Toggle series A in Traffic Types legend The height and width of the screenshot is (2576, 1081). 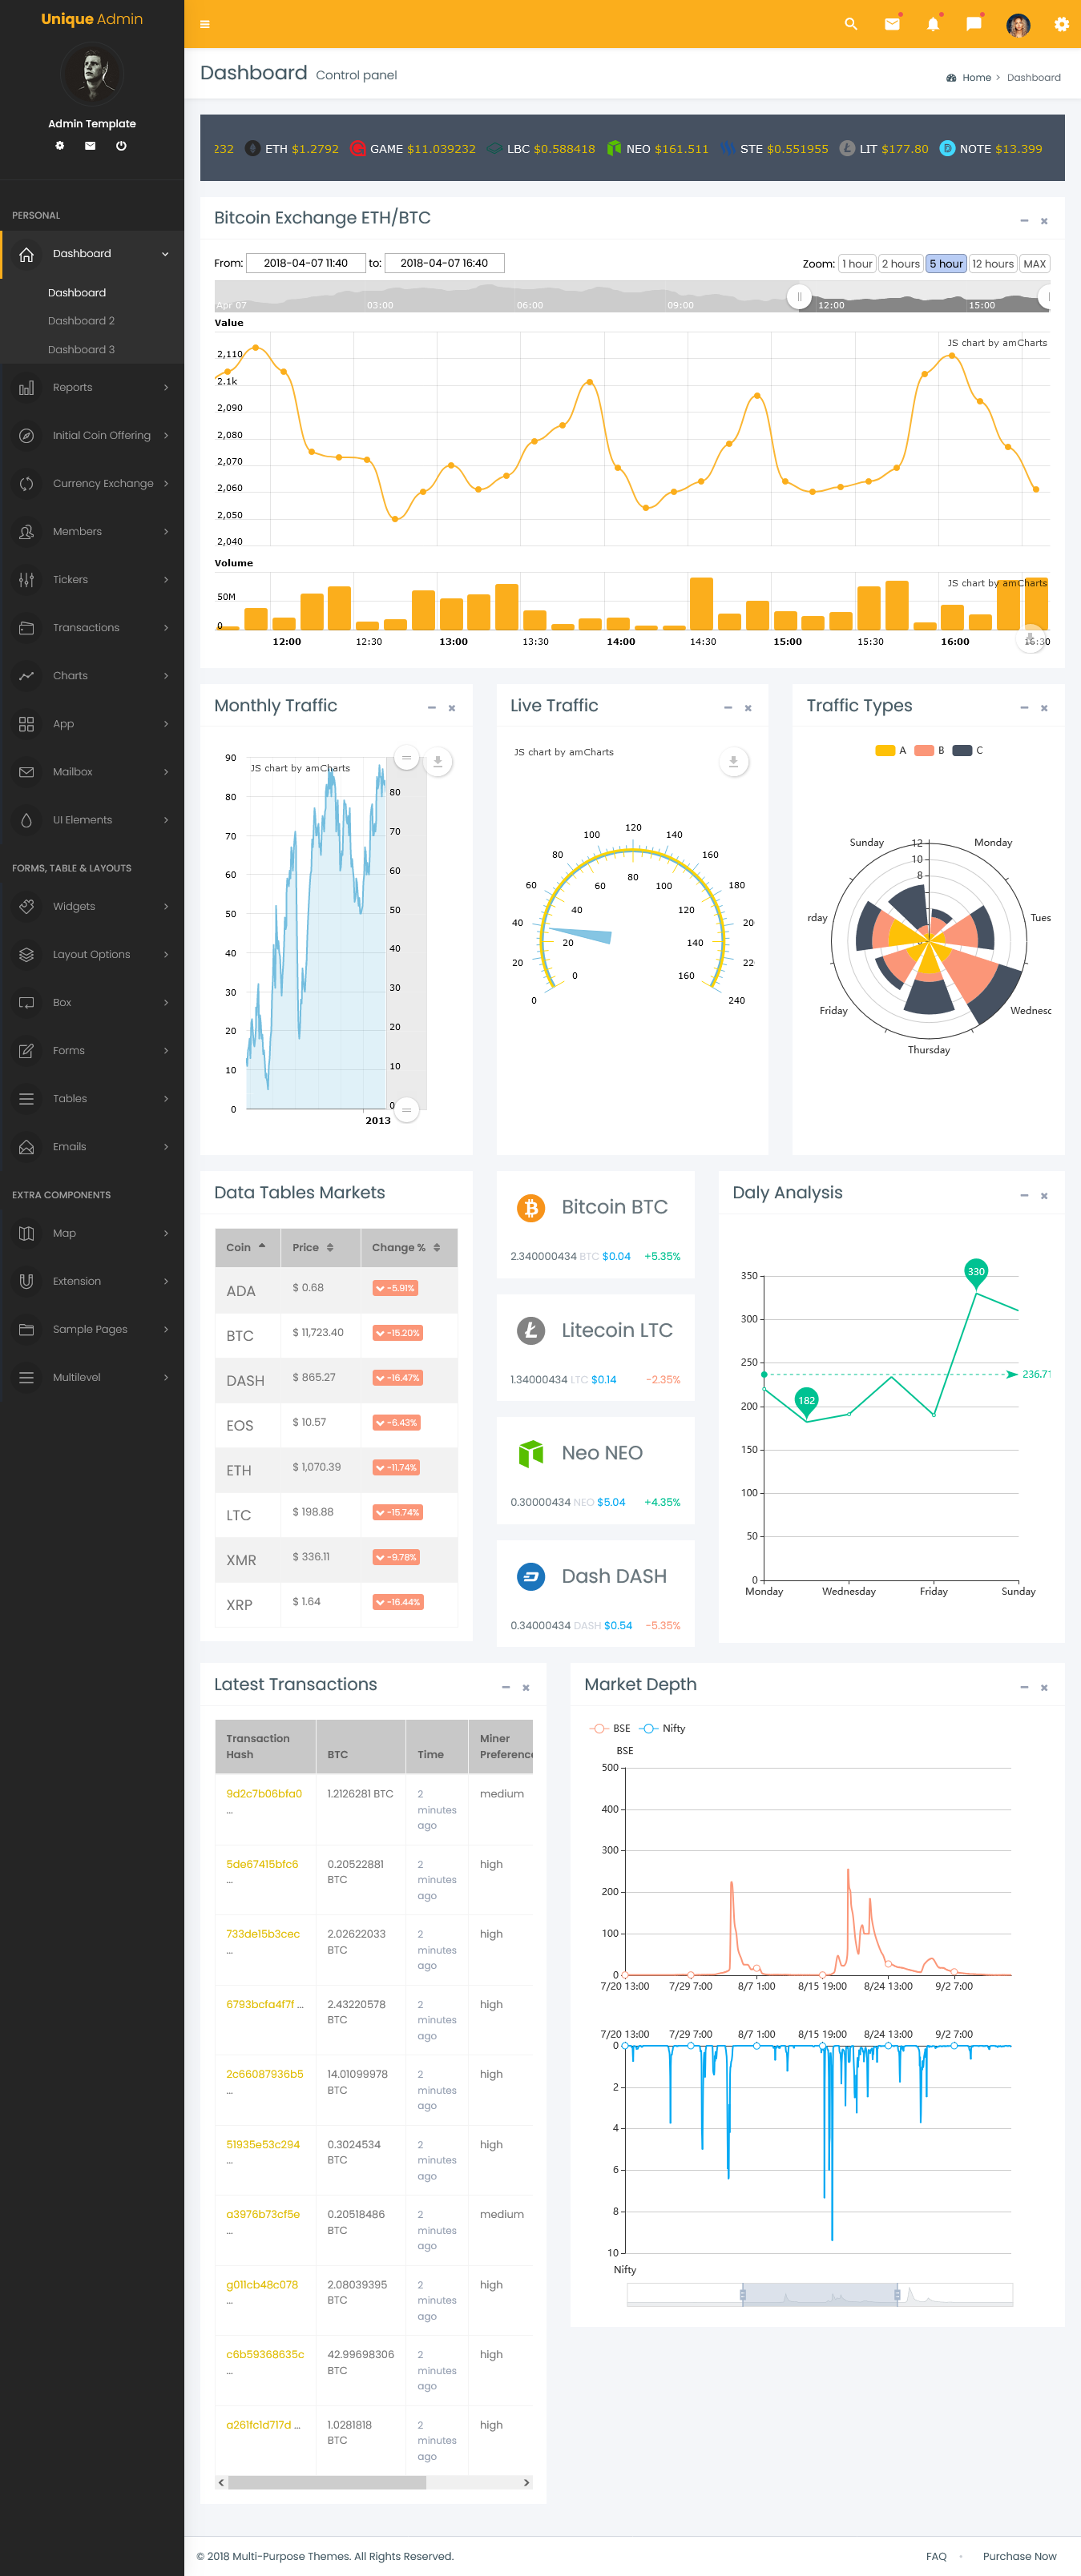coord(890,751)
